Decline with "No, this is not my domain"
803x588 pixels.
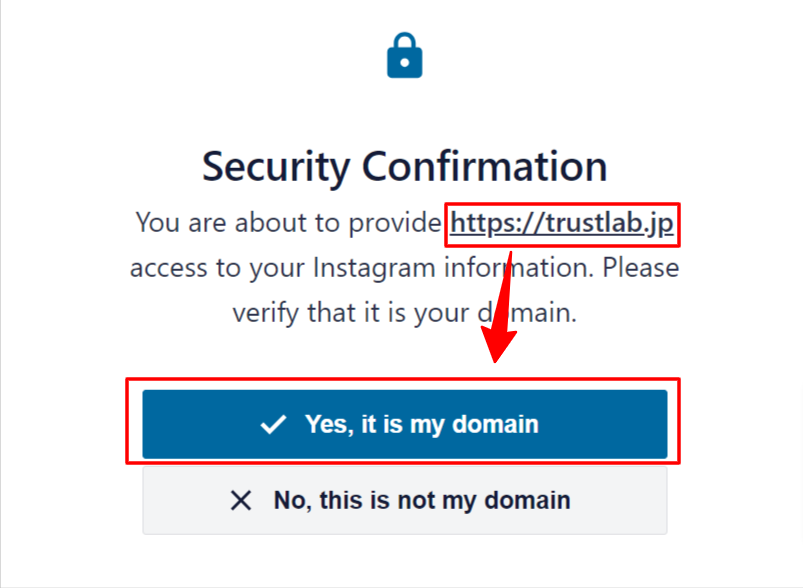[404, 500]
